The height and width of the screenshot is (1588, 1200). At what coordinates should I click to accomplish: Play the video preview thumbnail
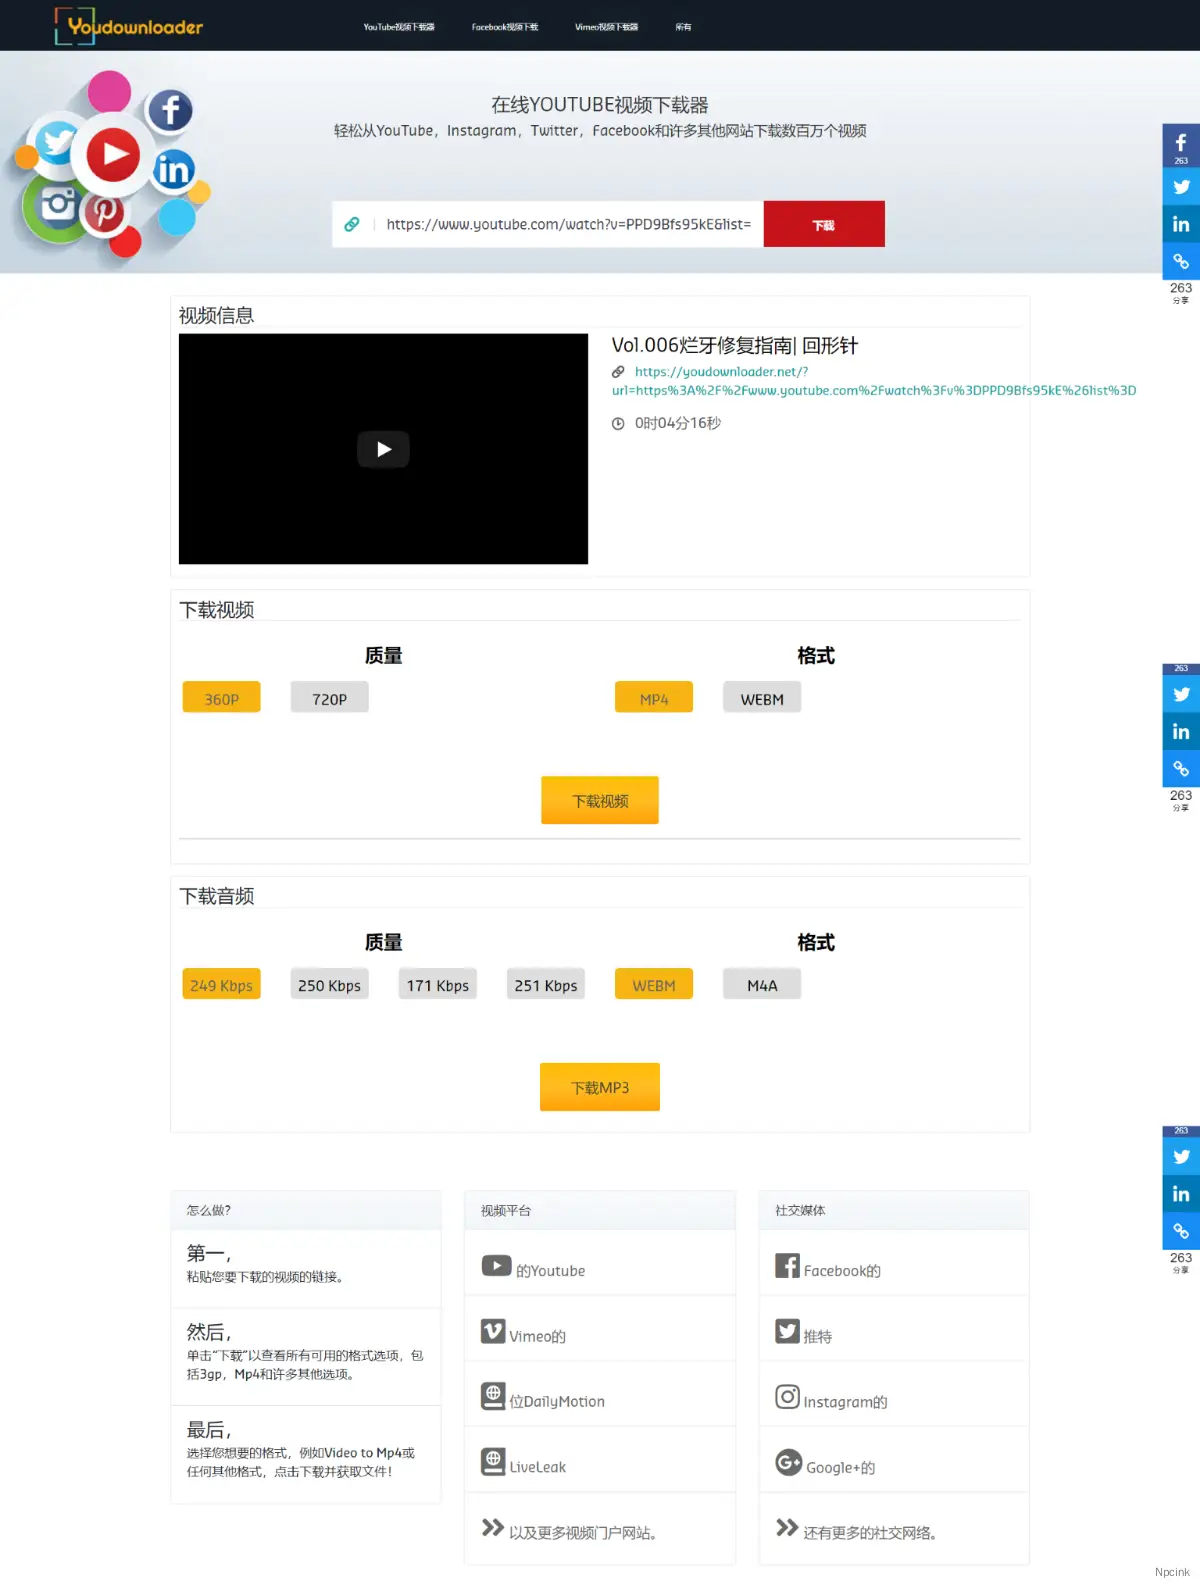tap(383, 449)
